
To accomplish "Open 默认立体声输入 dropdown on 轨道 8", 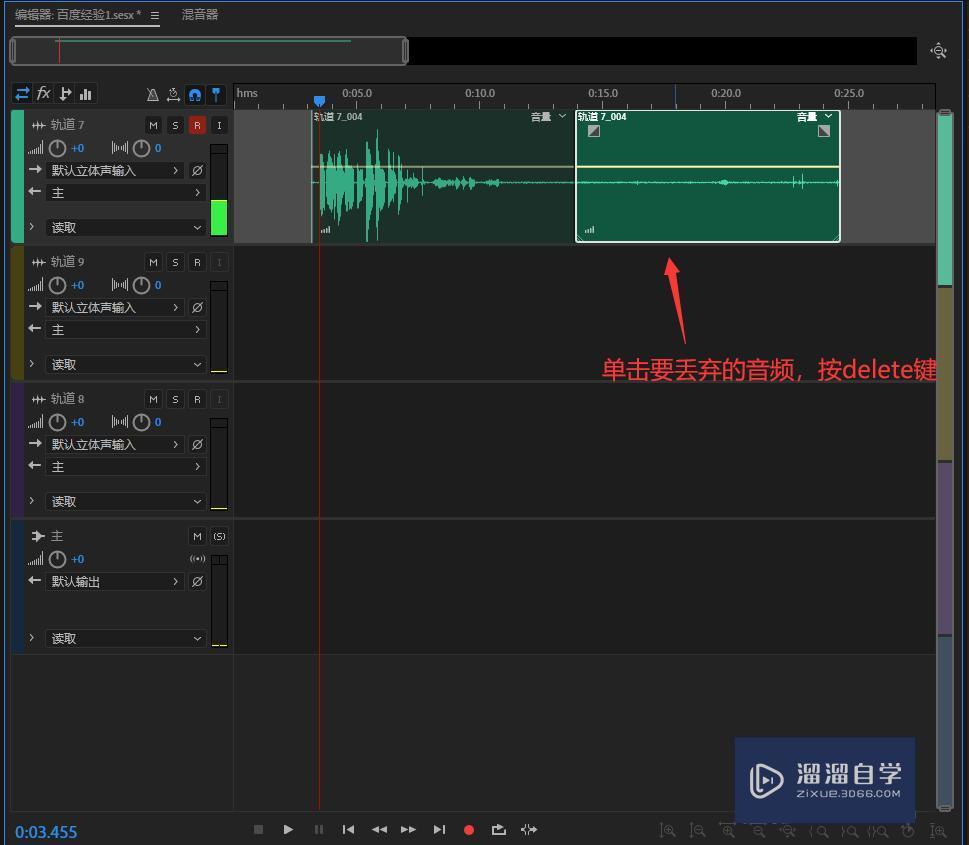I will click(x=115, y=444).
